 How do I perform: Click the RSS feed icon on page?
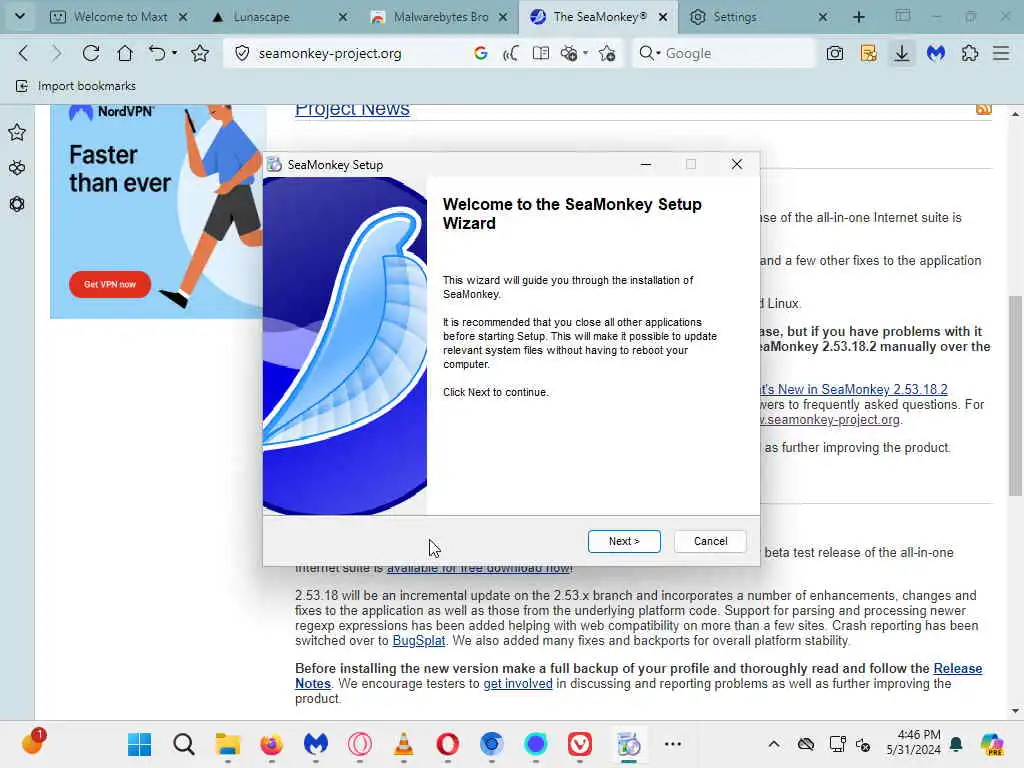(984, 110)
